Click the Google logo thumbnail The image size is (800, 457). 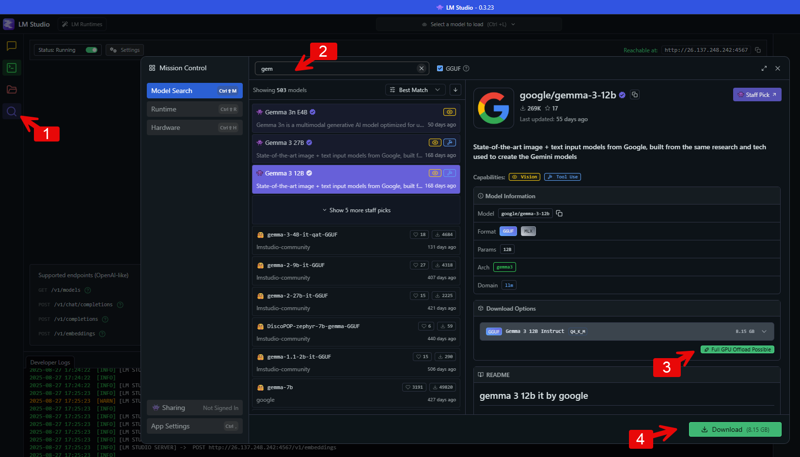point(493,108)
